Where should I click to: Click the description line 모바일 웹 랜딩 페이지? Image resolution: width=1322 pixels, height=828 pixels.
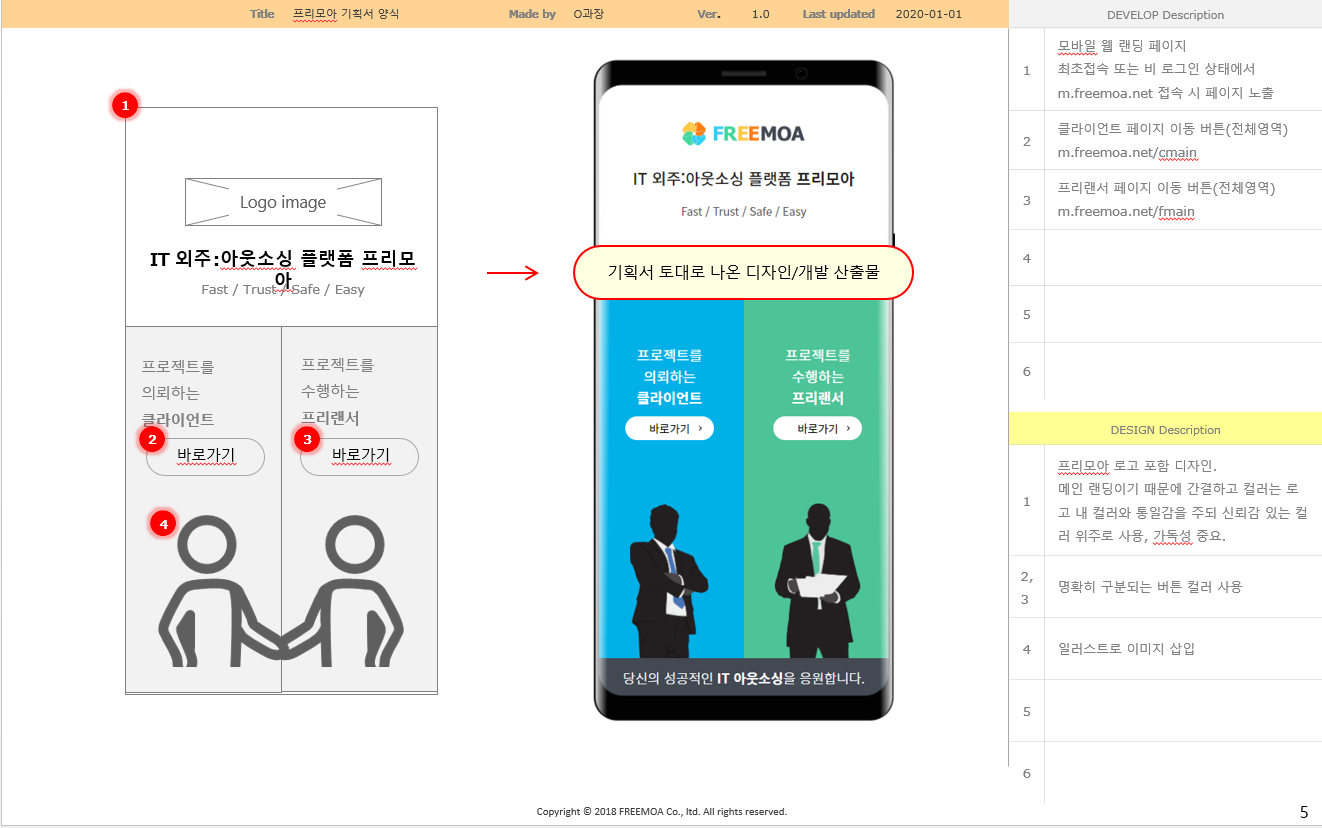coord(1122,46)
